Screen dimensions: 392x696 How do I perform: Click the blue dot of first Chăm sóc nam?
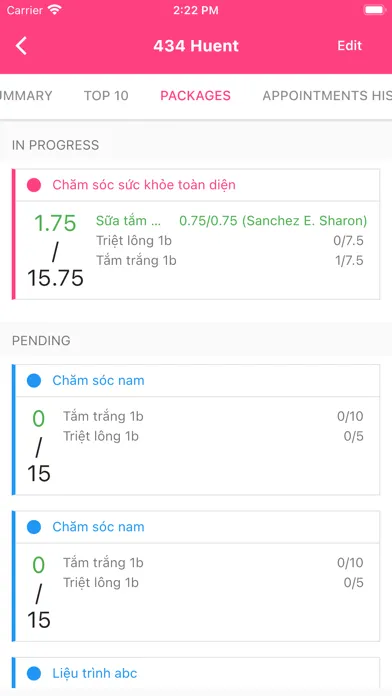click(x=34, y=380)
